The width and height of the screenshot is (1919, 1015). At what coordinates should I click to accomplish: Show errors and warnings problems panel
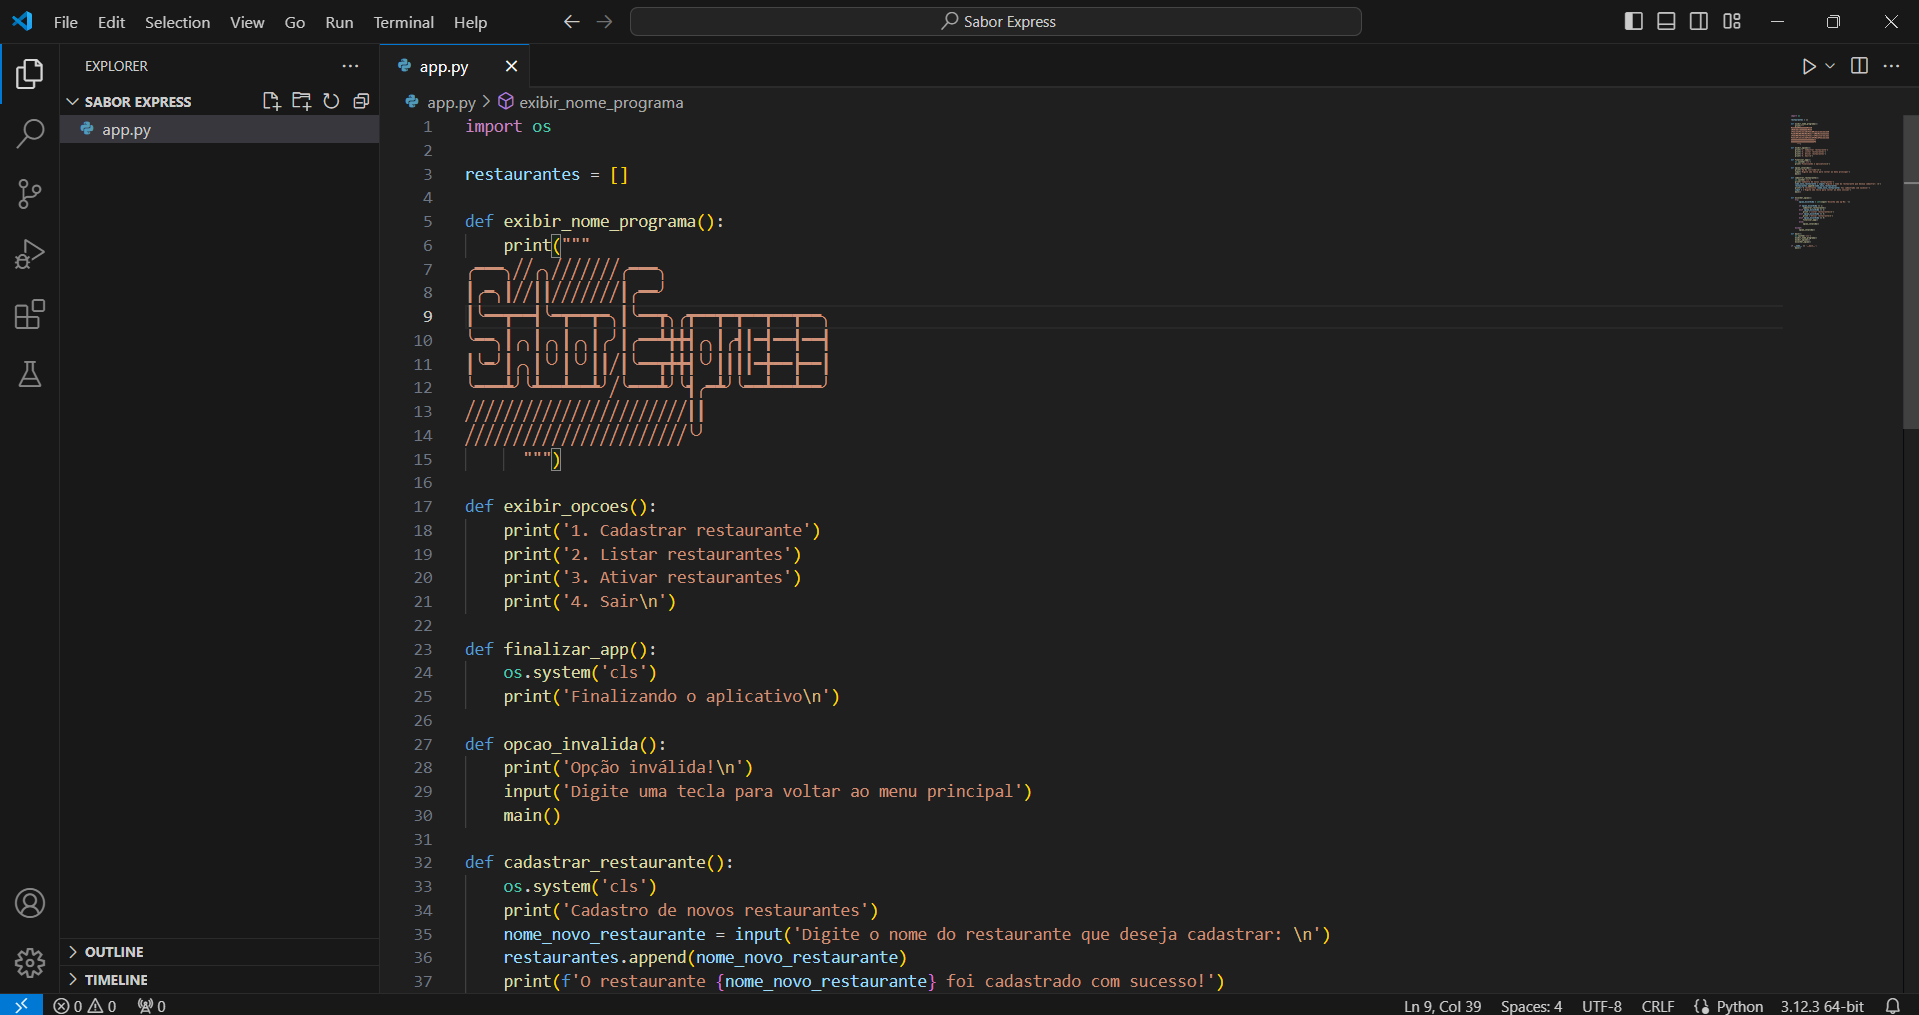(x=85, y=1006)
